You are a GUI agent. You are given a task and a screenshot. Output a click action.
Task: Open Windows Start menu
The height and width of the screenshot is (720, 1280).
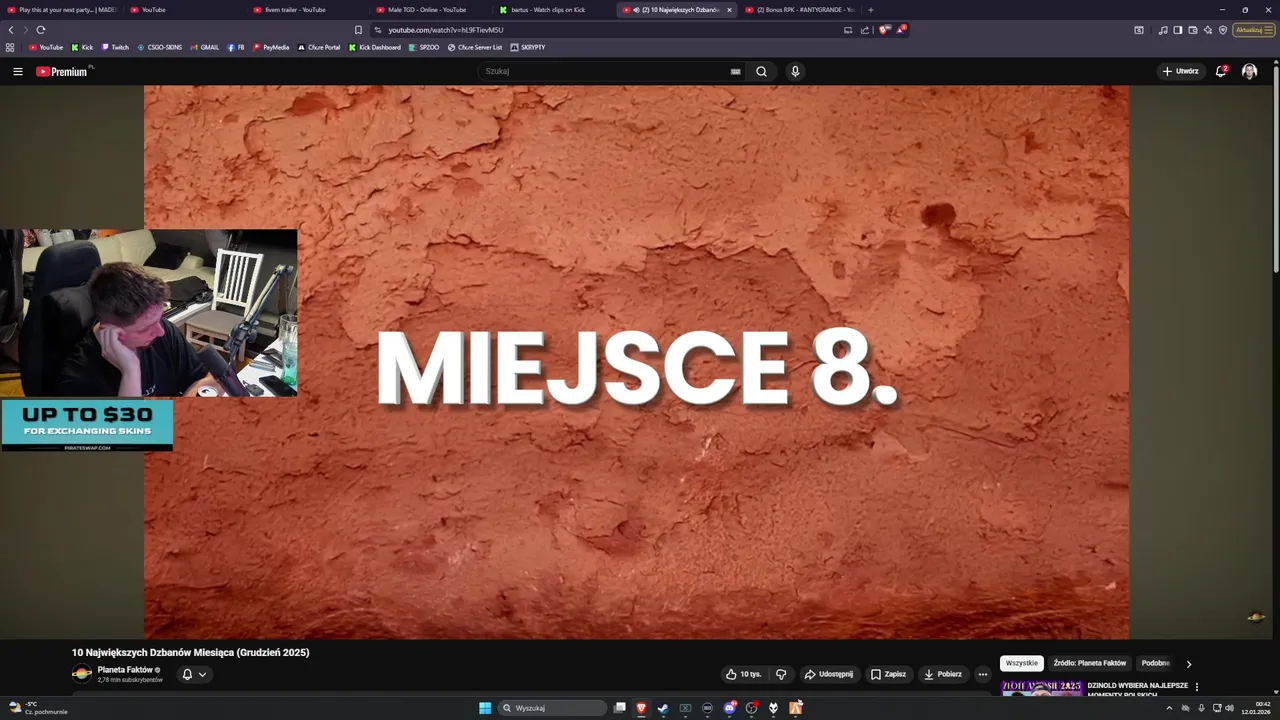point(485,708)
